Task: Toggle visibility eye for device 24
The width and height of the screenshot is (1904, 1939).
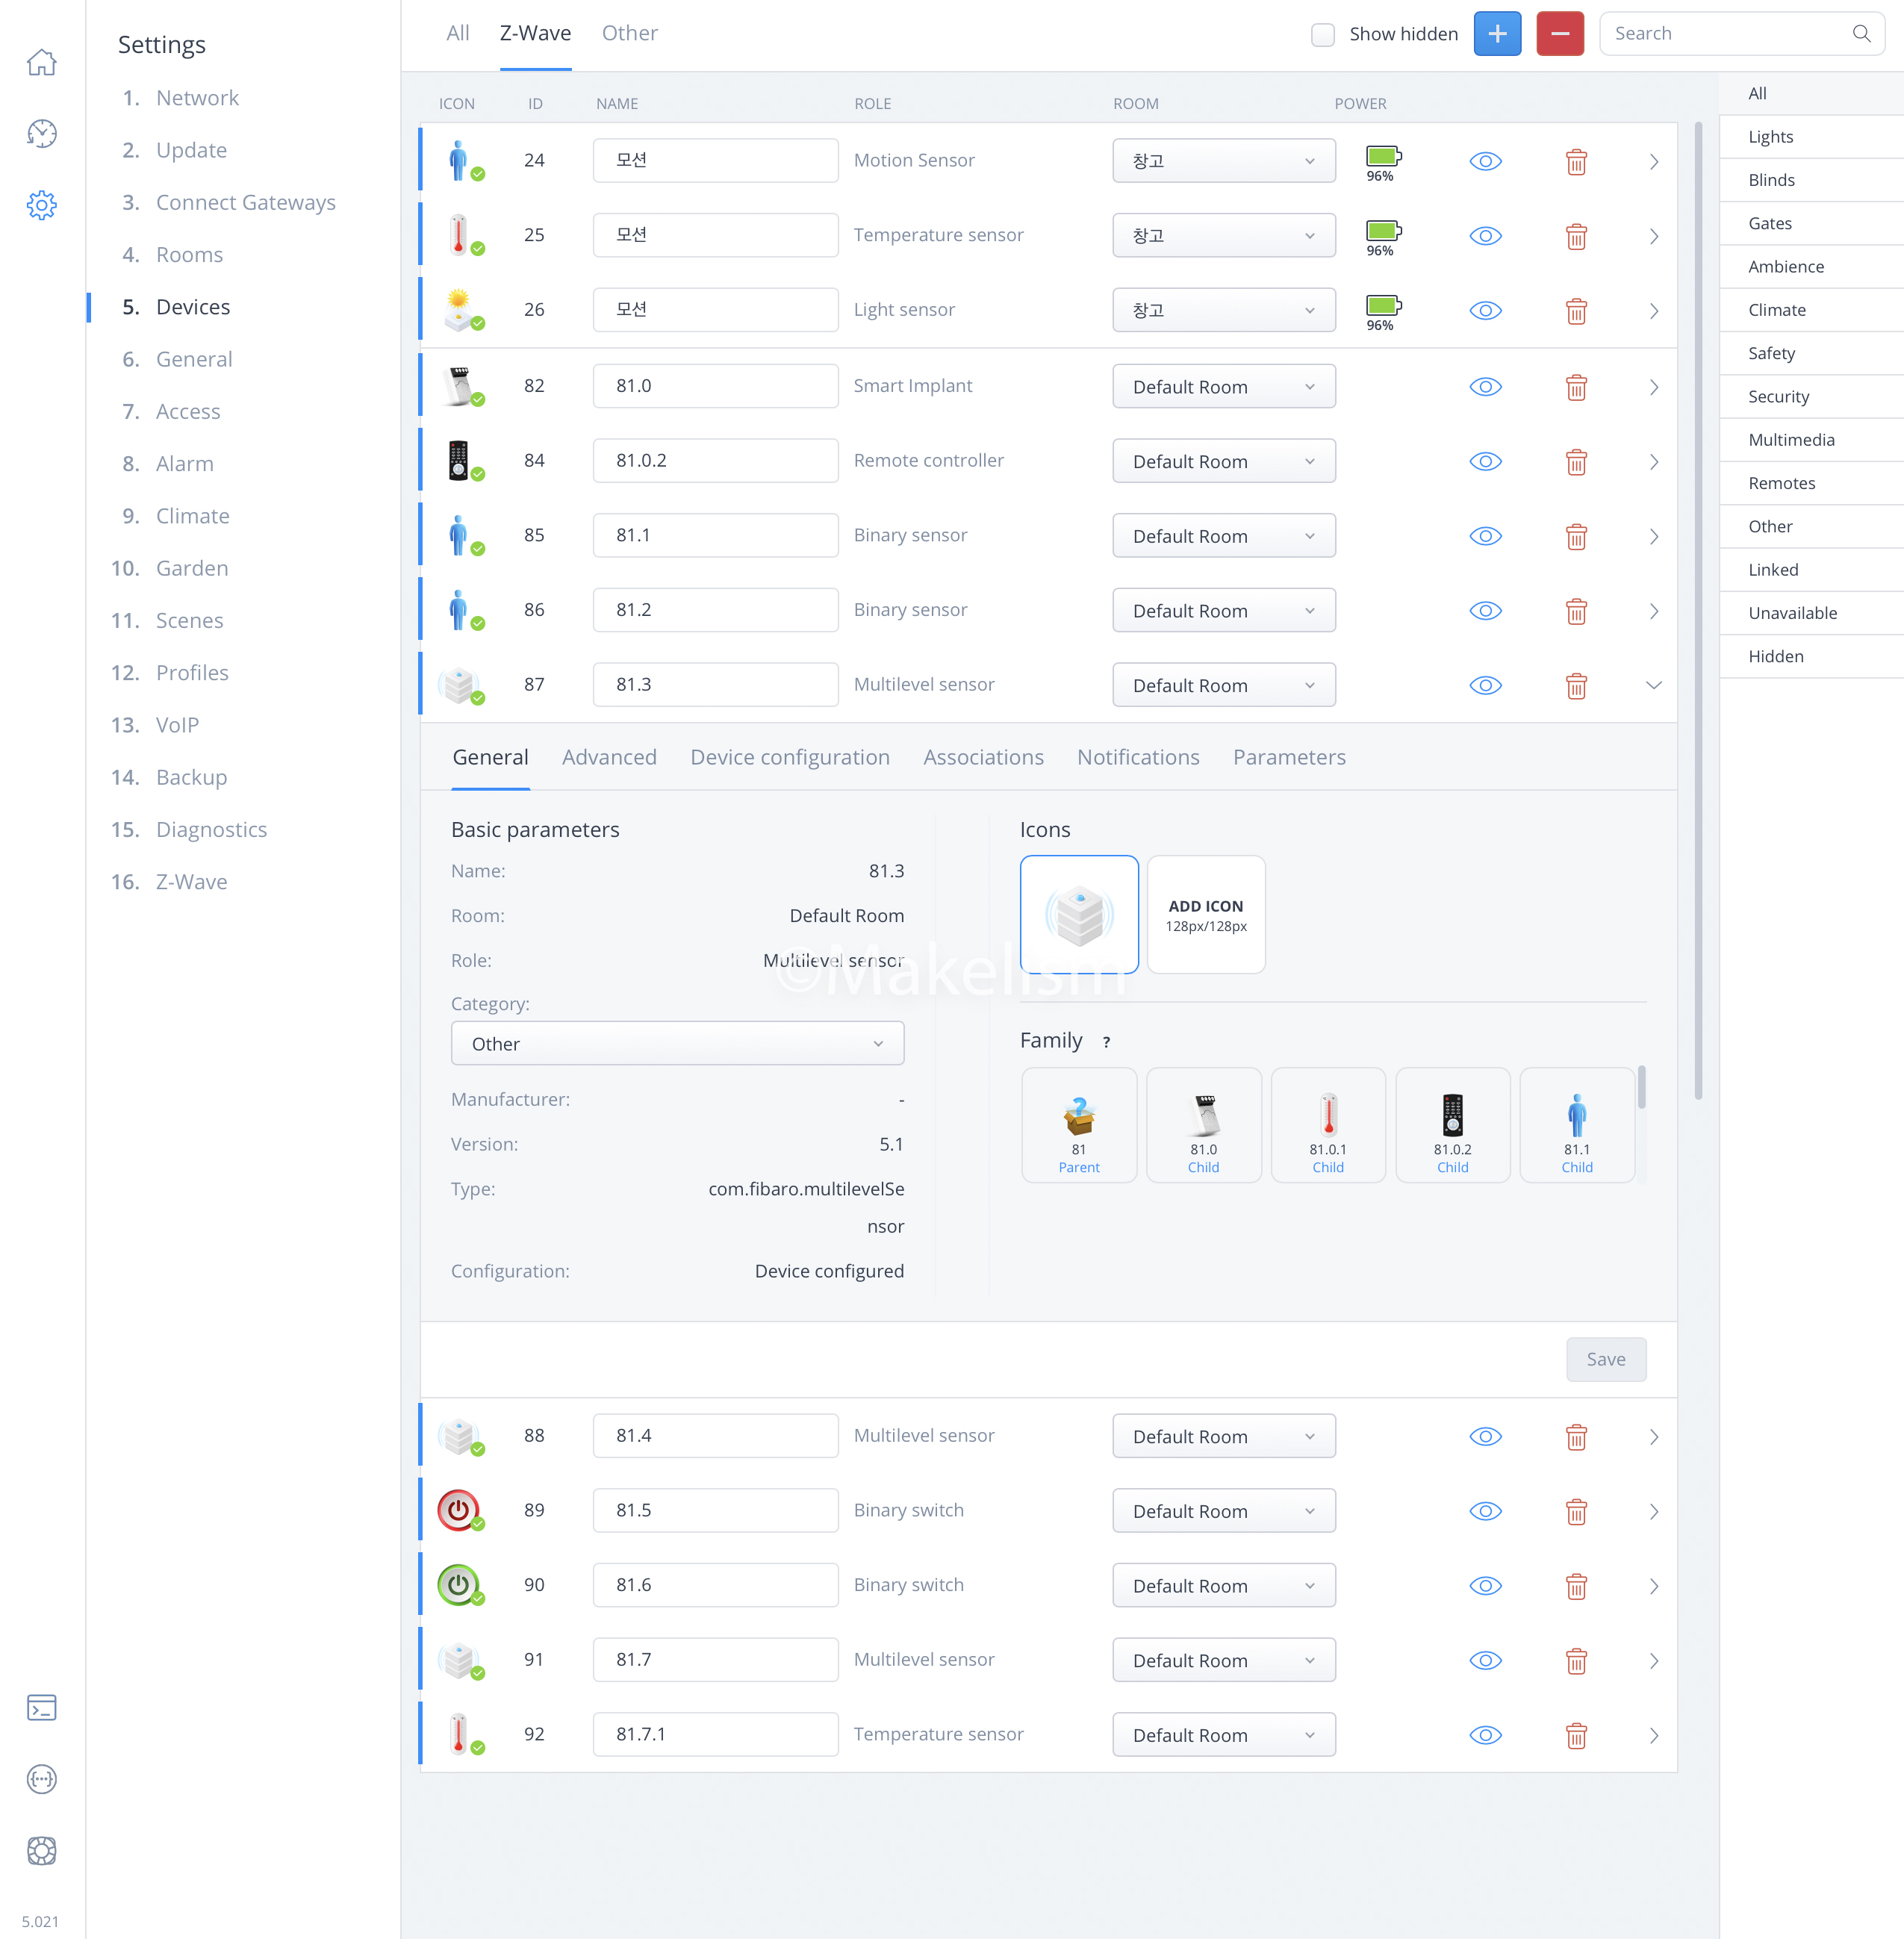Action: coord(1485,161)
